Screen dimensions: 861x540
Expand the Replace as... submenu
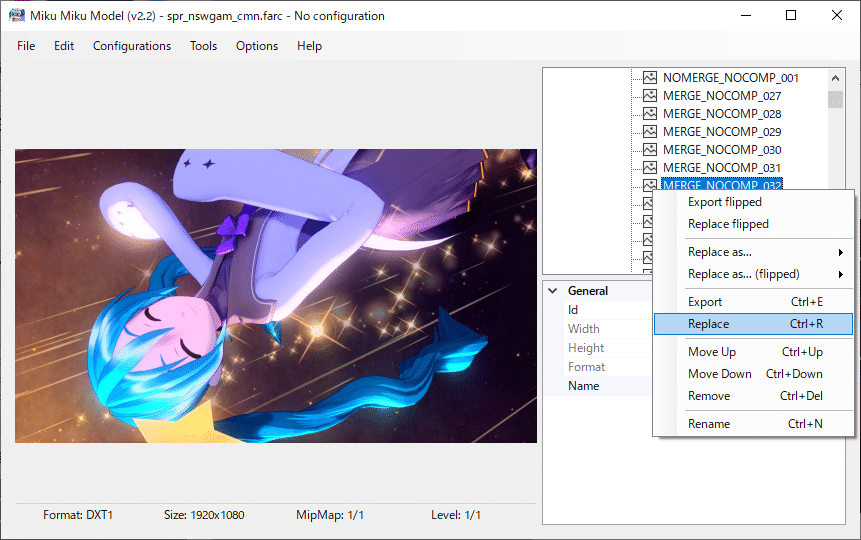coord(753,252)
